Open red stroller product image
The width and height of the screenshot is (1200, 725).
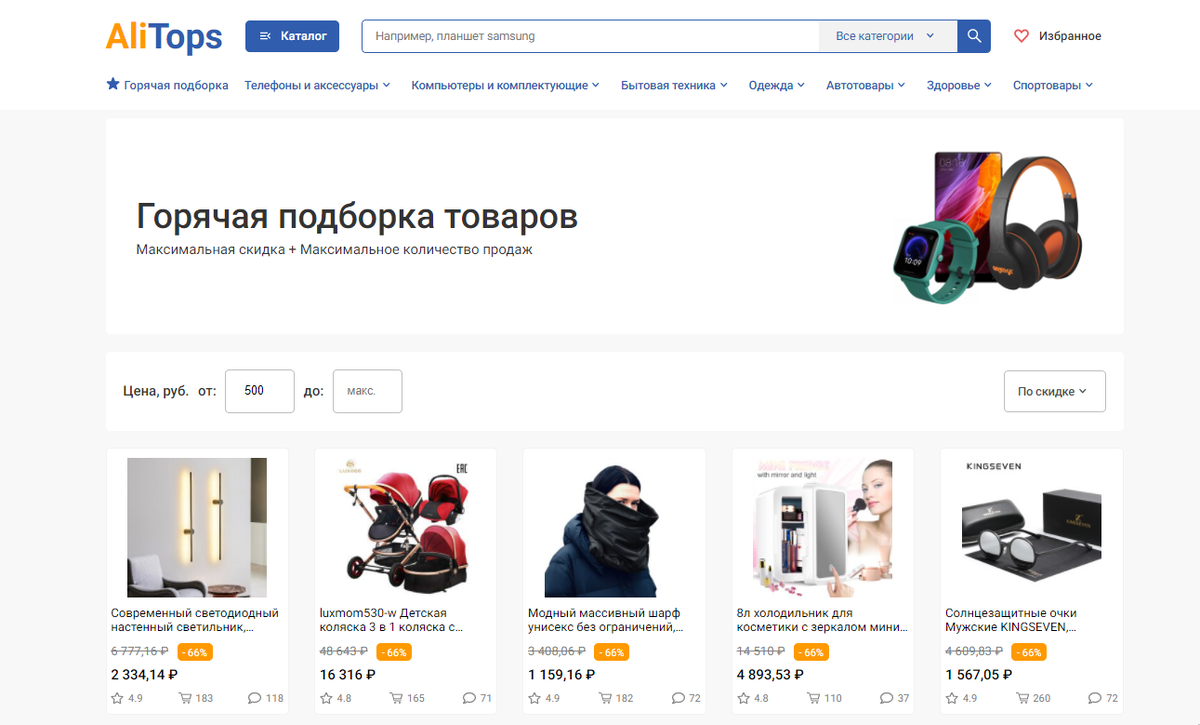pyautogui.click(x=406, y=527)
